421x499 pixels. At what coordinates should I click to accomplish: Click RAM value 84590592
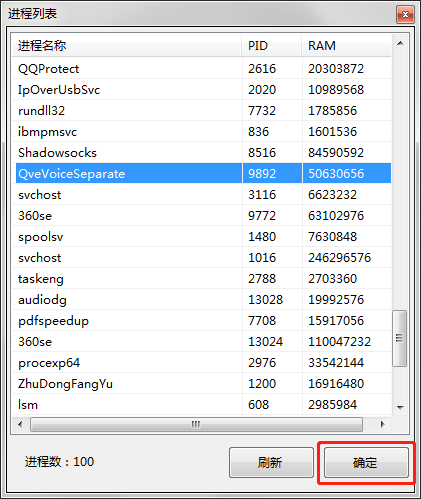pyautogui.click(x=336, y=153)
